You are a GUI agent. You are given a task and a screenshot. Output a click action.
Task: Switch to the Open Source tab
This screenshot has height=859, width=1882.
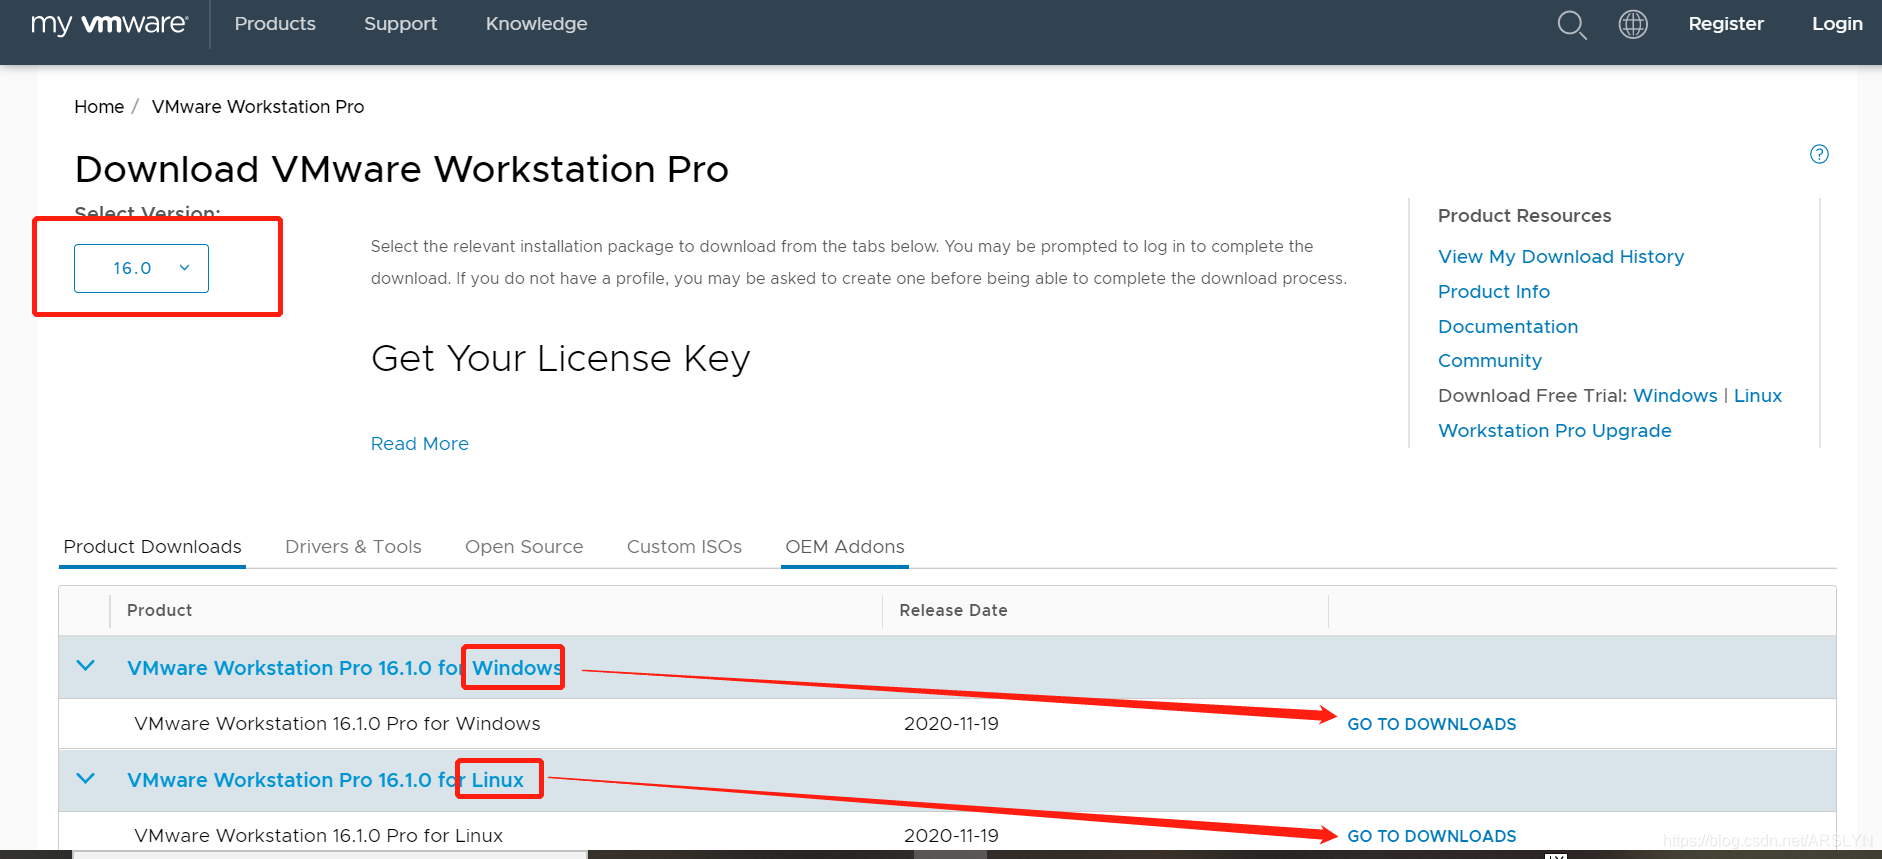click(x=524, y=547)
